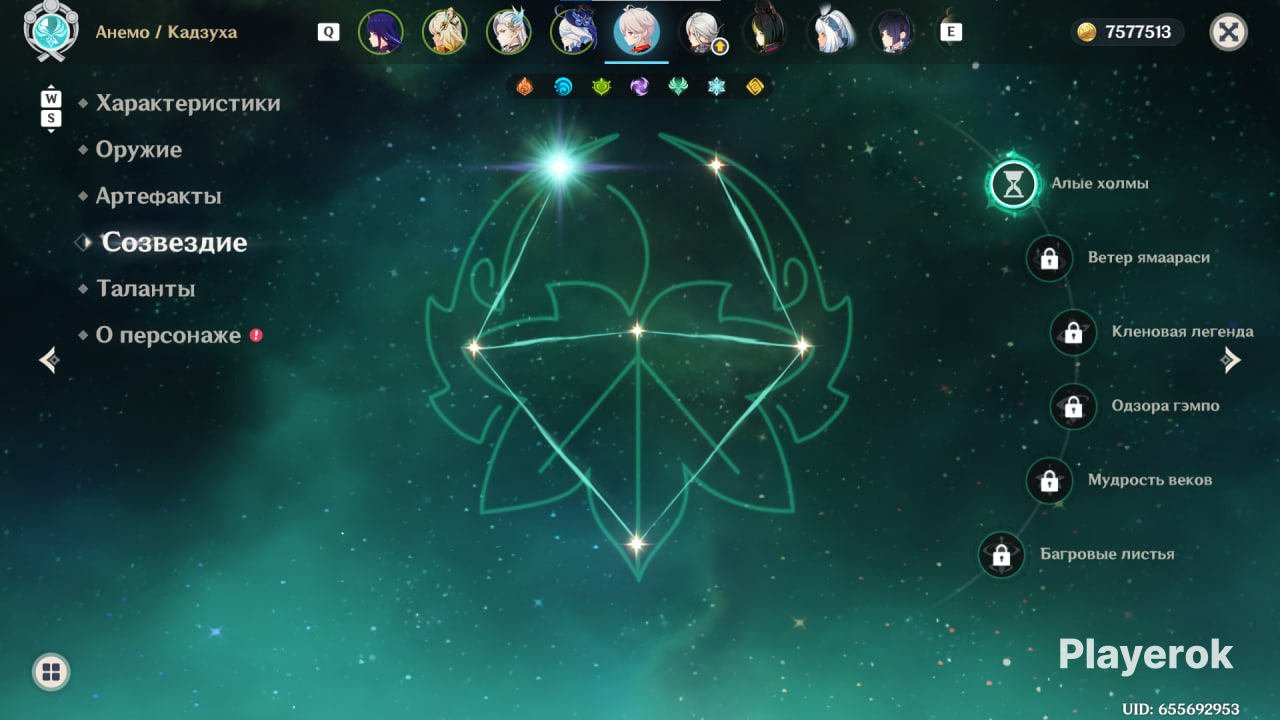Screen dimensions: 1280x720
Task: Open the Оружие menu
Action: [x=139, y=150]
